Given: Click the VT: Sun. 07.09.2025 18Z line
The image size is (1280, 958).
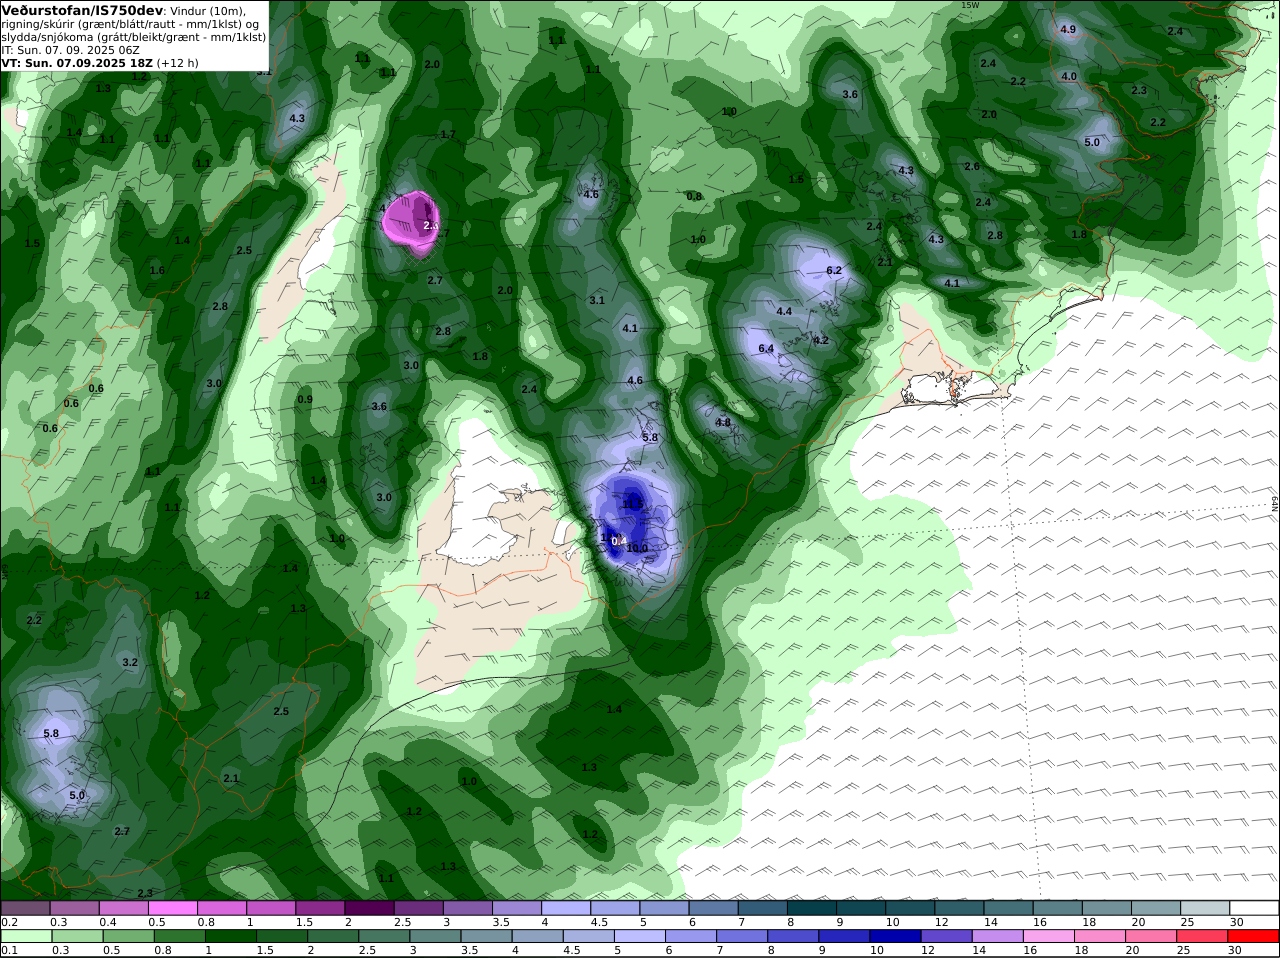Looking at the screenshot, I should point(78,63).
